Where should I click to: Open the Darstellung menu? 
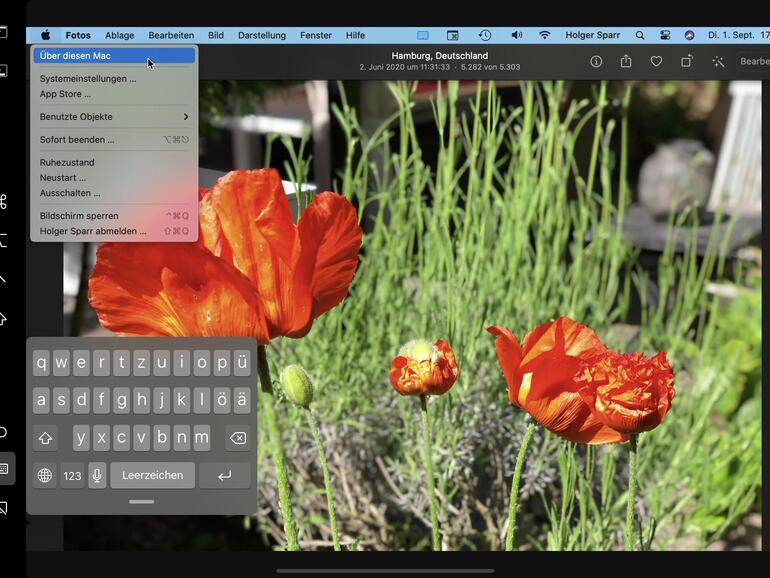point(262,35)
